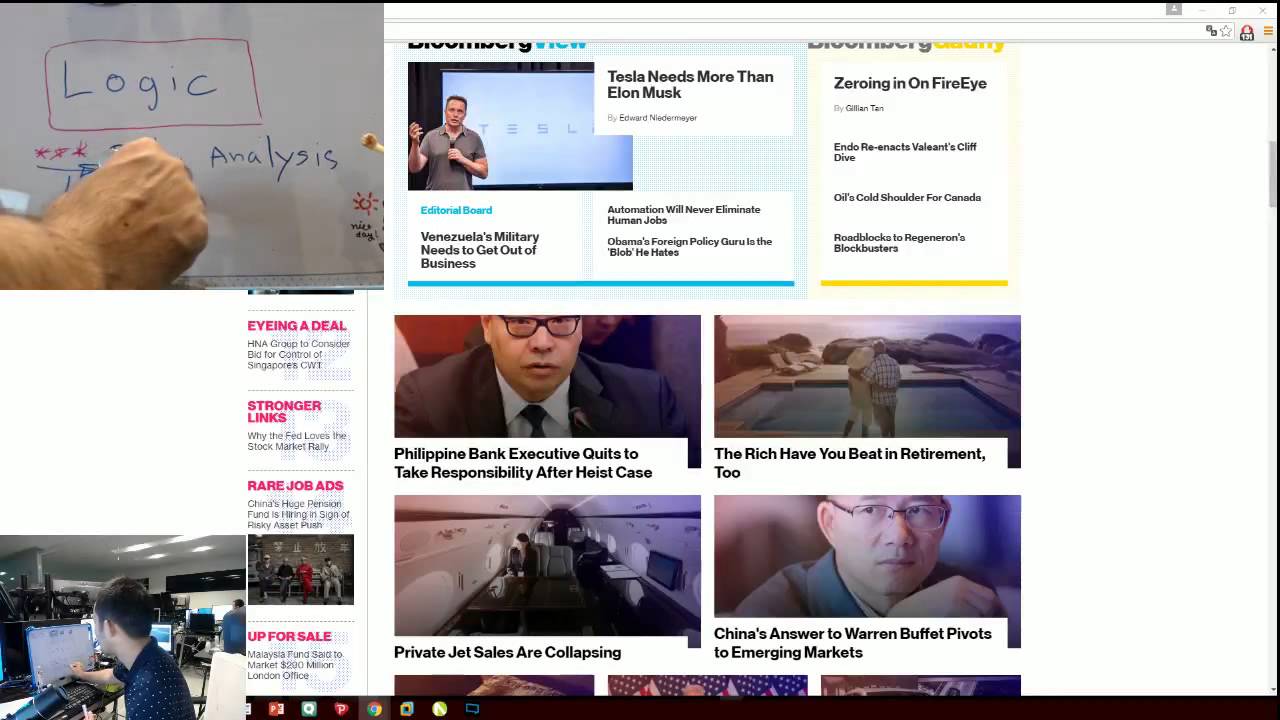The image size is (1280, 720).
Task: Open 'Zeroing in On FireEye' article
Action: tap(910, 83)
